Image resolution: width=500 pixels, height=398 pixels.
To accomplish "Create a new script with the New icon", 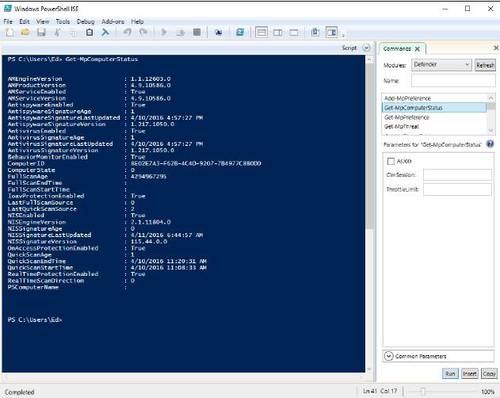I will [10, 32].
